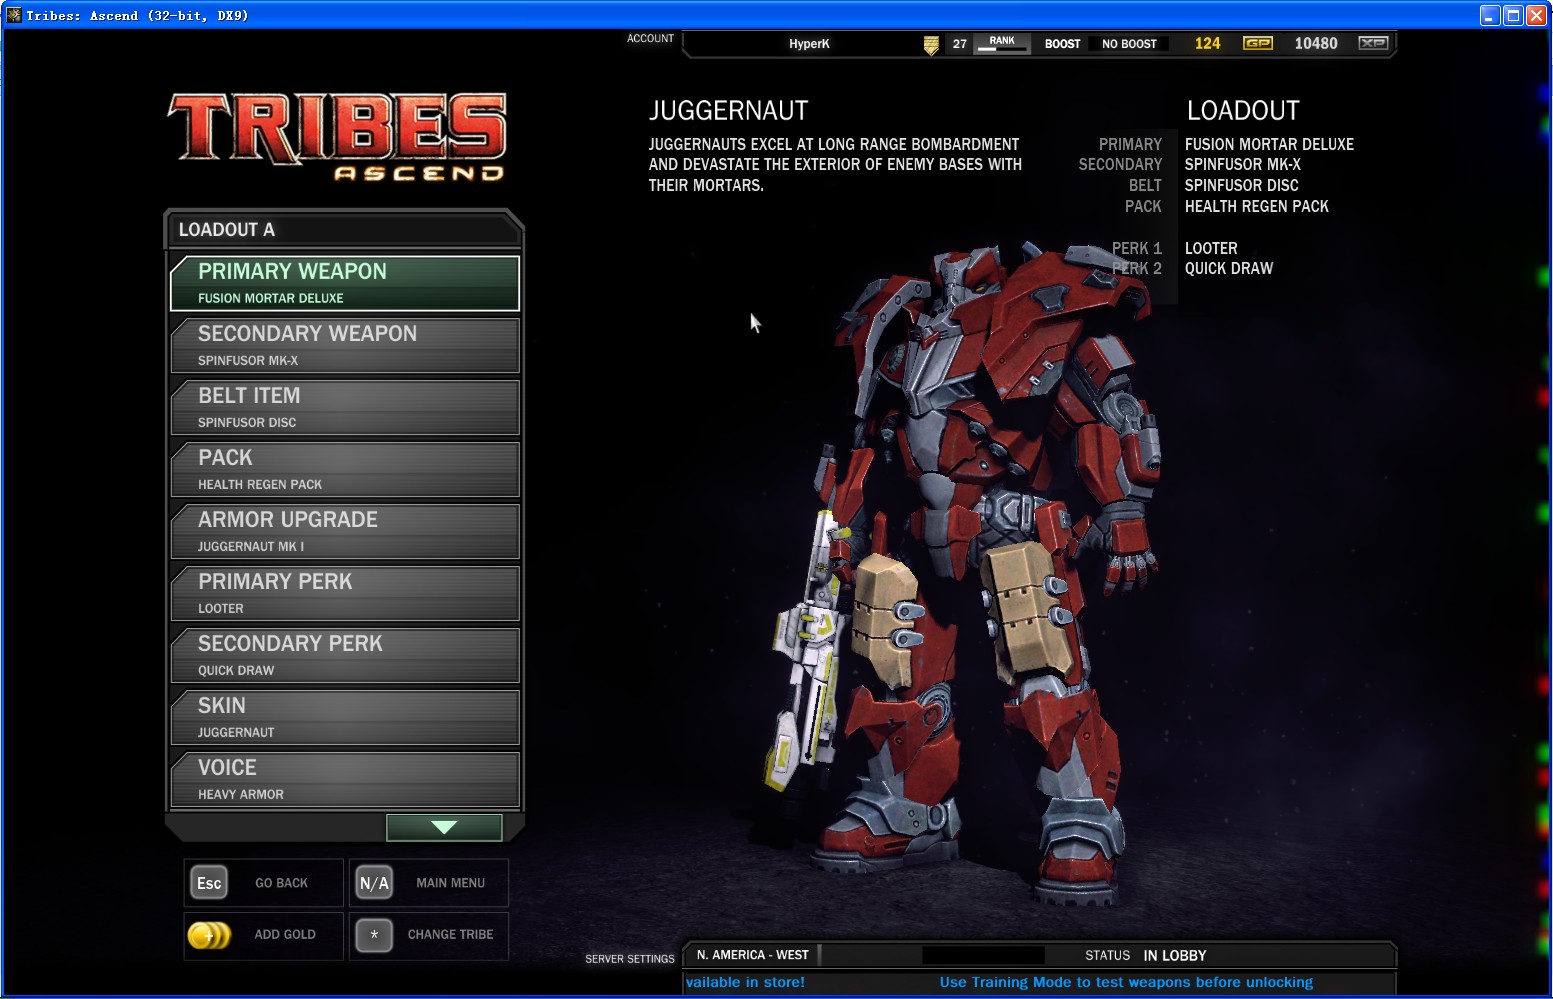
Task: Click the Go Back label
Action: tap(281, 883)
